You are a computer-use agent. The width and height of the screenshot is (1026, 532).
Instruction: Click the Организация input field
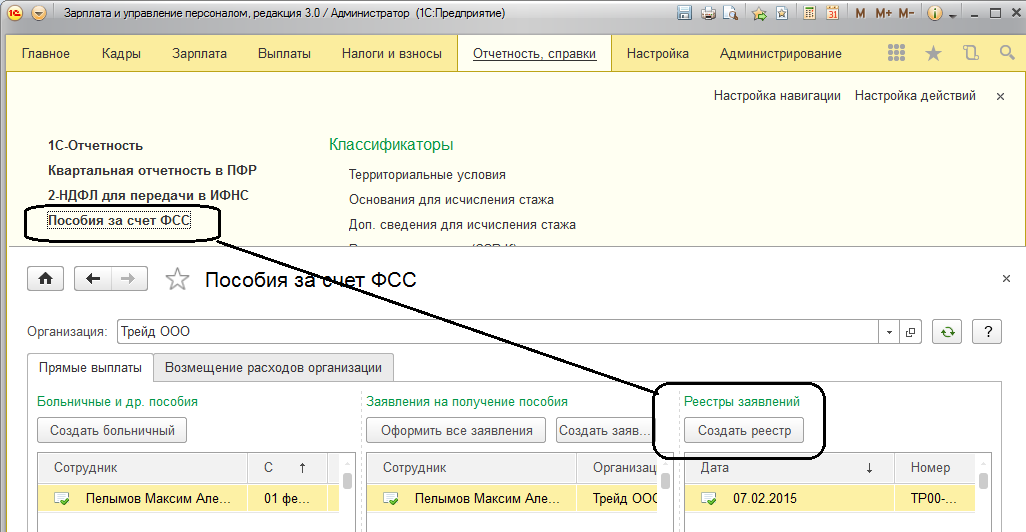point(497,332)
